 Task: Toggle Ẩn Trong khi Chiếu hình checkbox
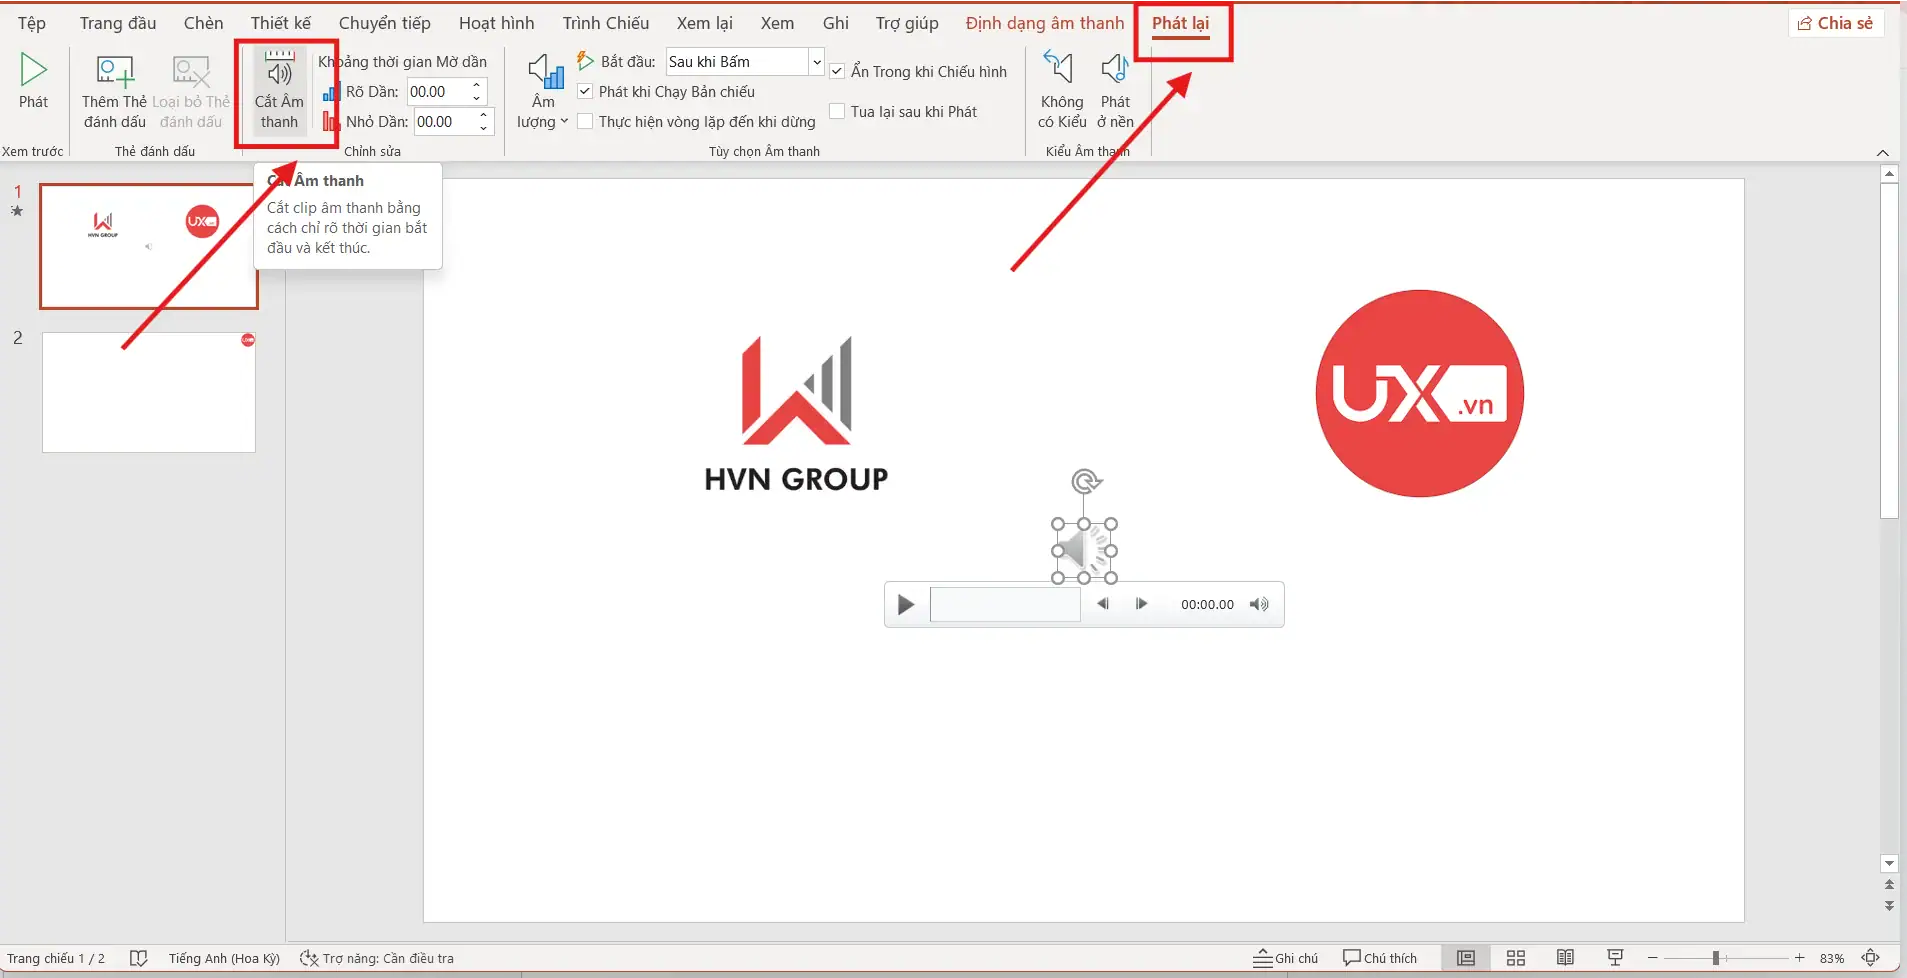(x=838, y=72)
